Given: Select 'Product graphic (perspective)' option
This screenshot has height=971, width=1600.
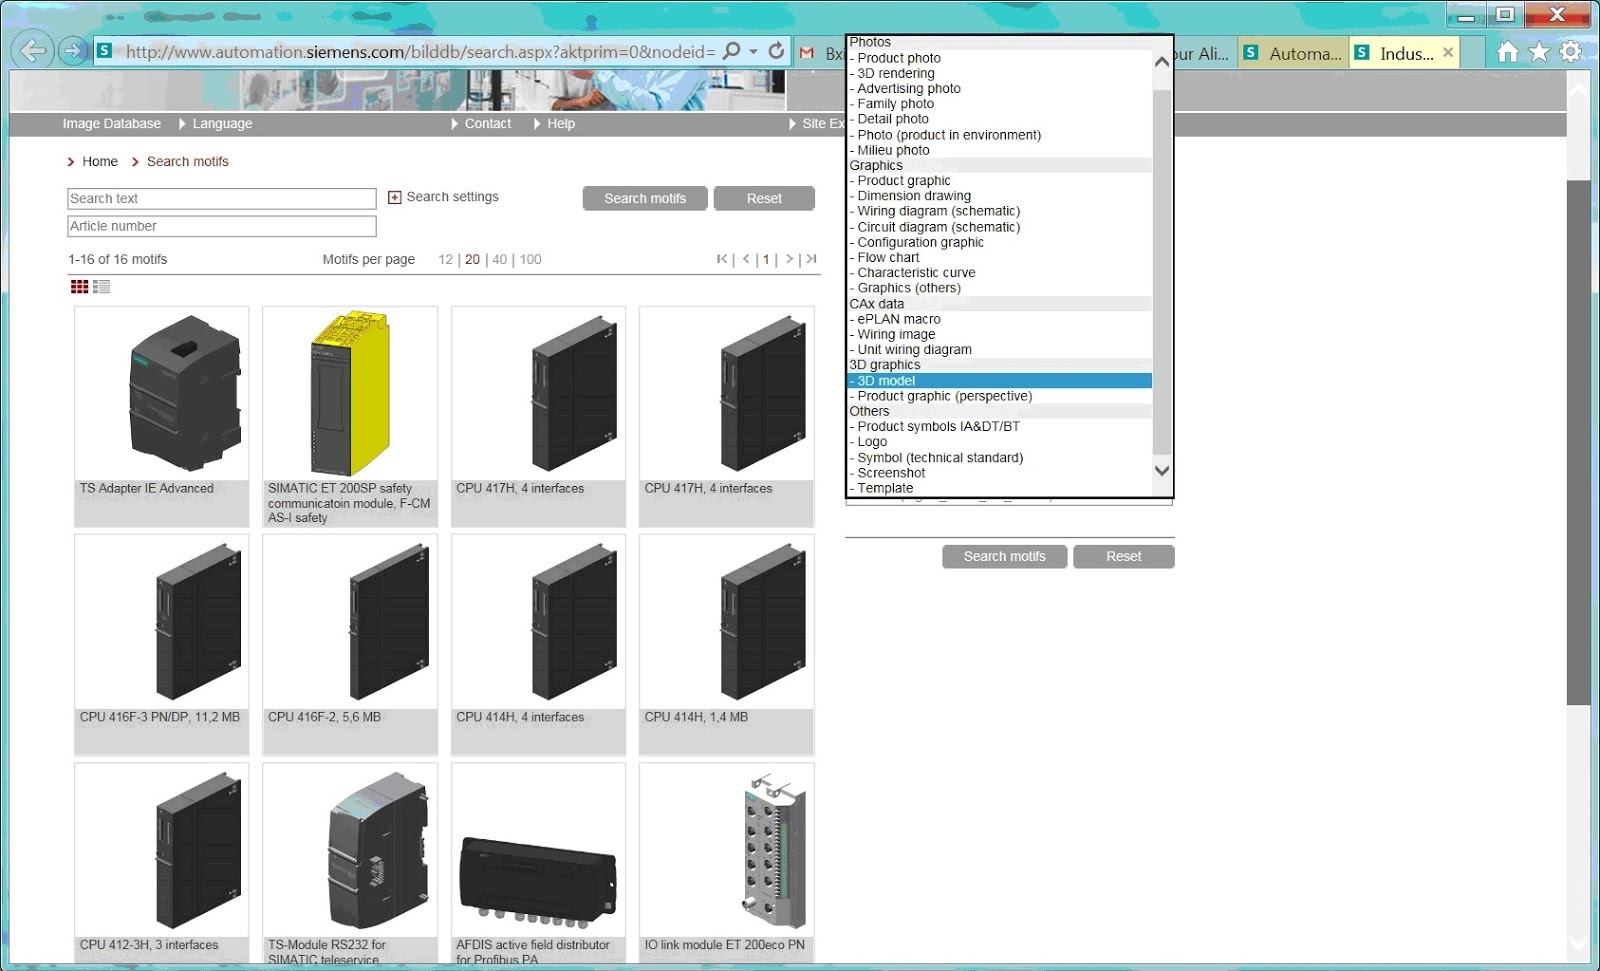Looking at the screenshot, I should 1000,396.
